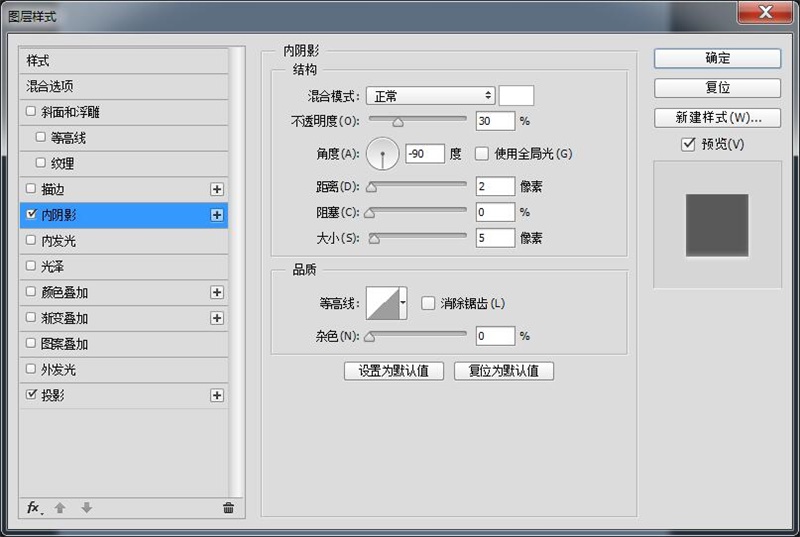Image resolution: width=800 pixels, height=537 pixels.
Task: Click the plus icon beside 颜色叠加
Action: pyautogui.click(x=217, y=292)
